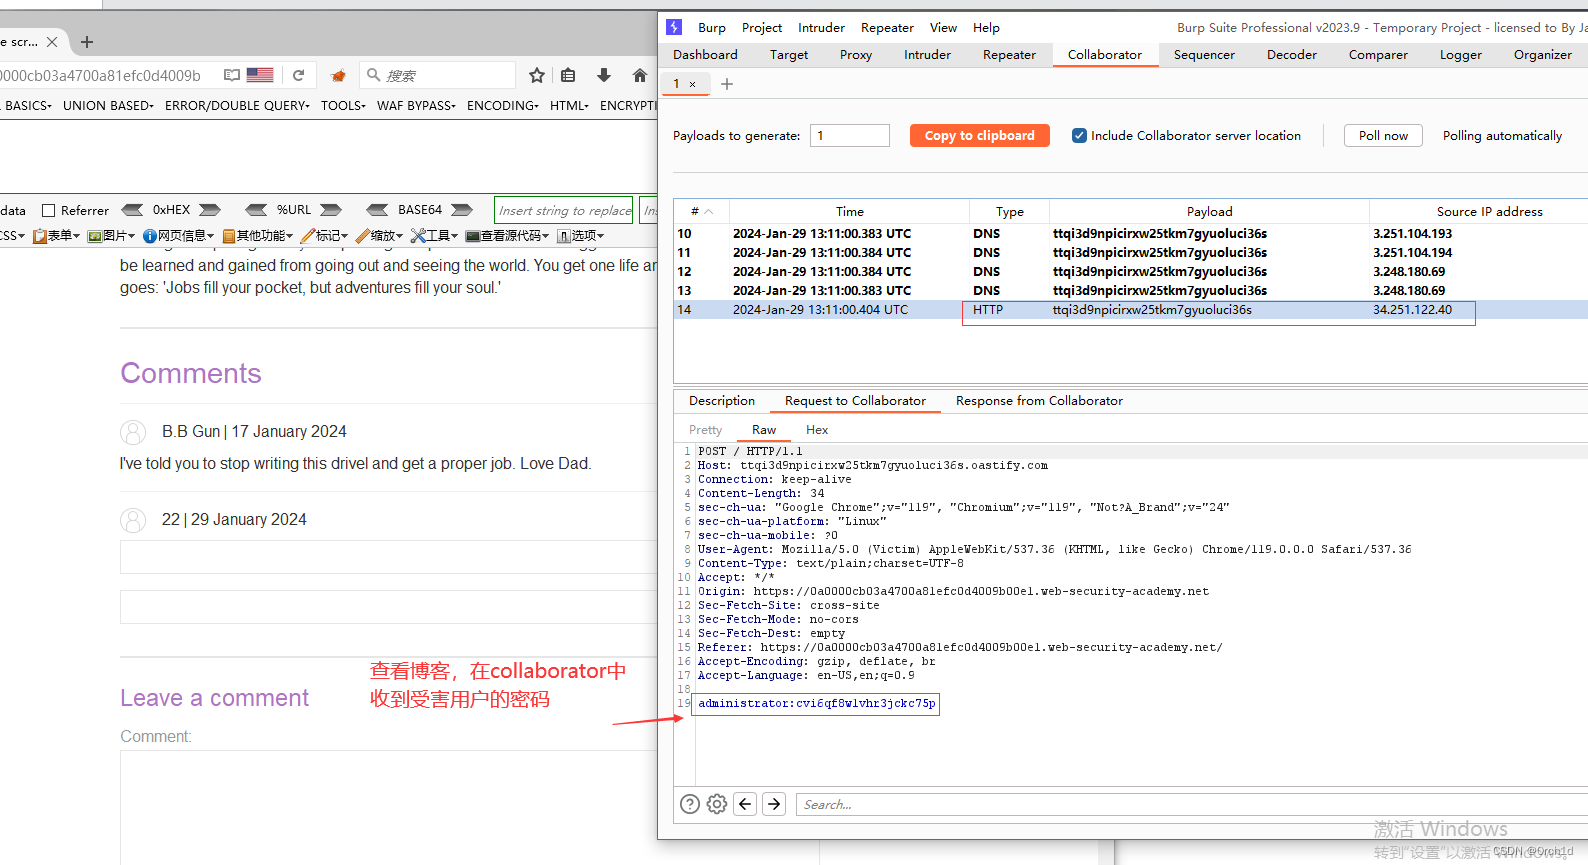Switch to the Decoder tab
Viewport: 1588px width, 865px height.
pyautogui.click(x=1292, y=55)
